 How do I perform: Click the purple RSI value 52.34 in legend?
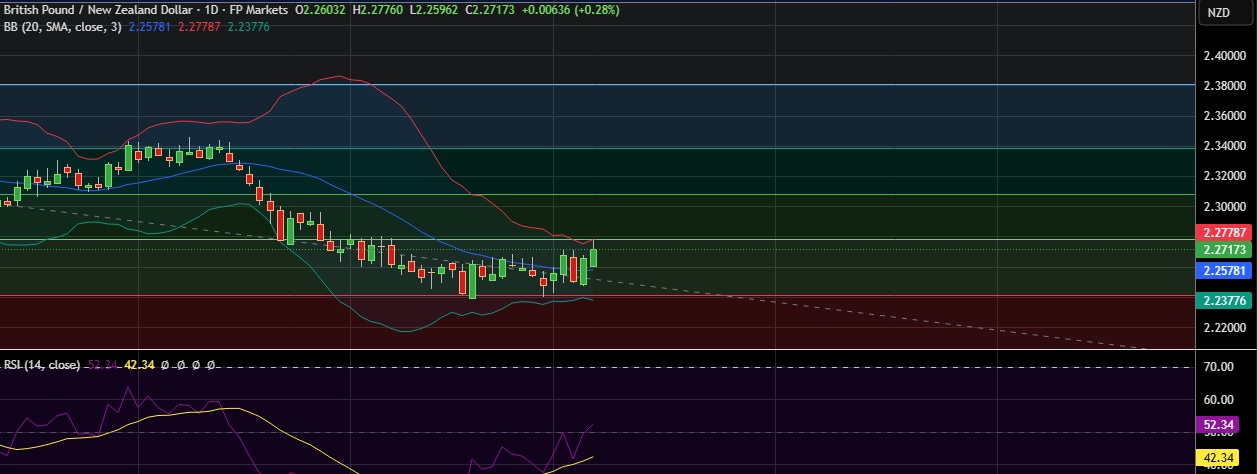coord(104,365)
